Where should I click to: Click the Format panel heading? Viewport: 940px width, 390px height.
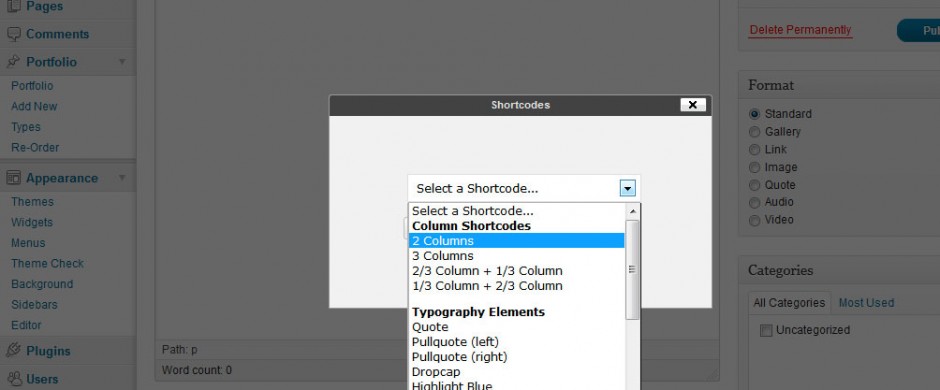pos(771,85)
